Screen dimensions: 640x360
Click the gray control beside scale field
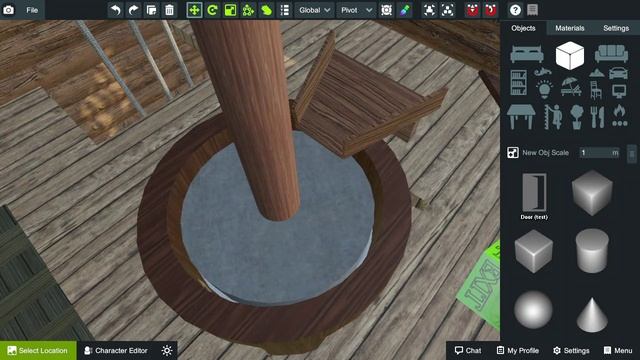point(631,153)
